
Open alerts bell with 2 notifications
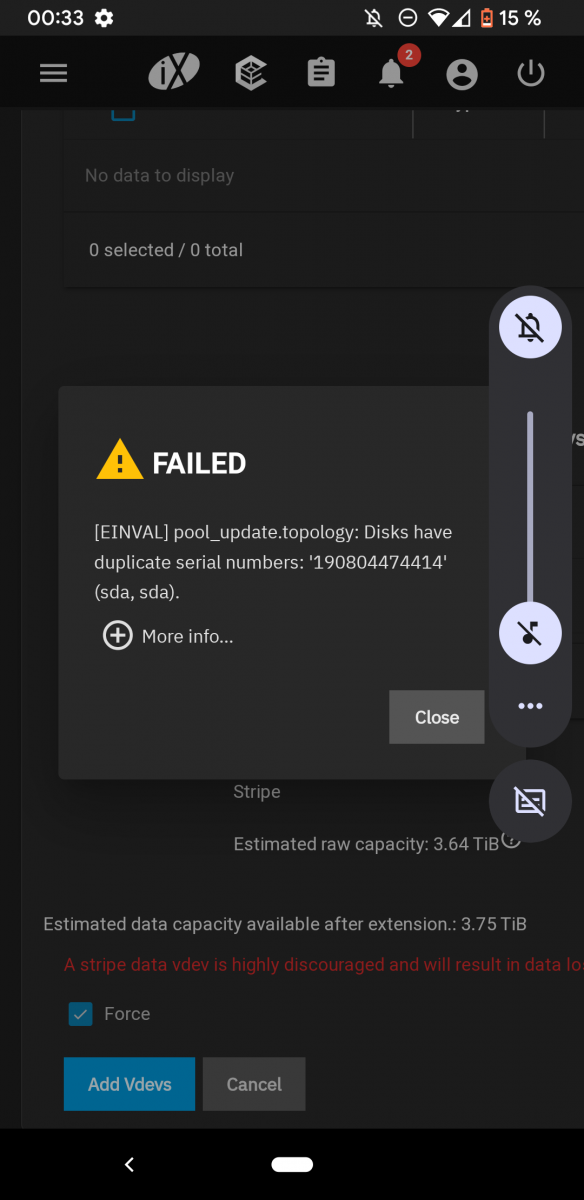(392, 70)
